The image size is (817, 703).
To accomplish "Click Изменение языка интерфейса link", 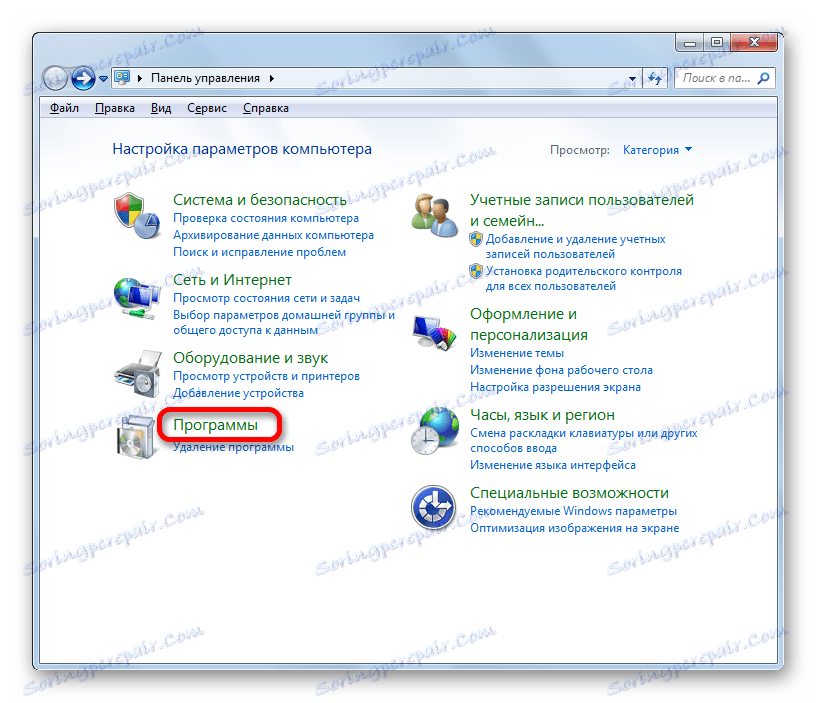I will click(x=553, y=465).
